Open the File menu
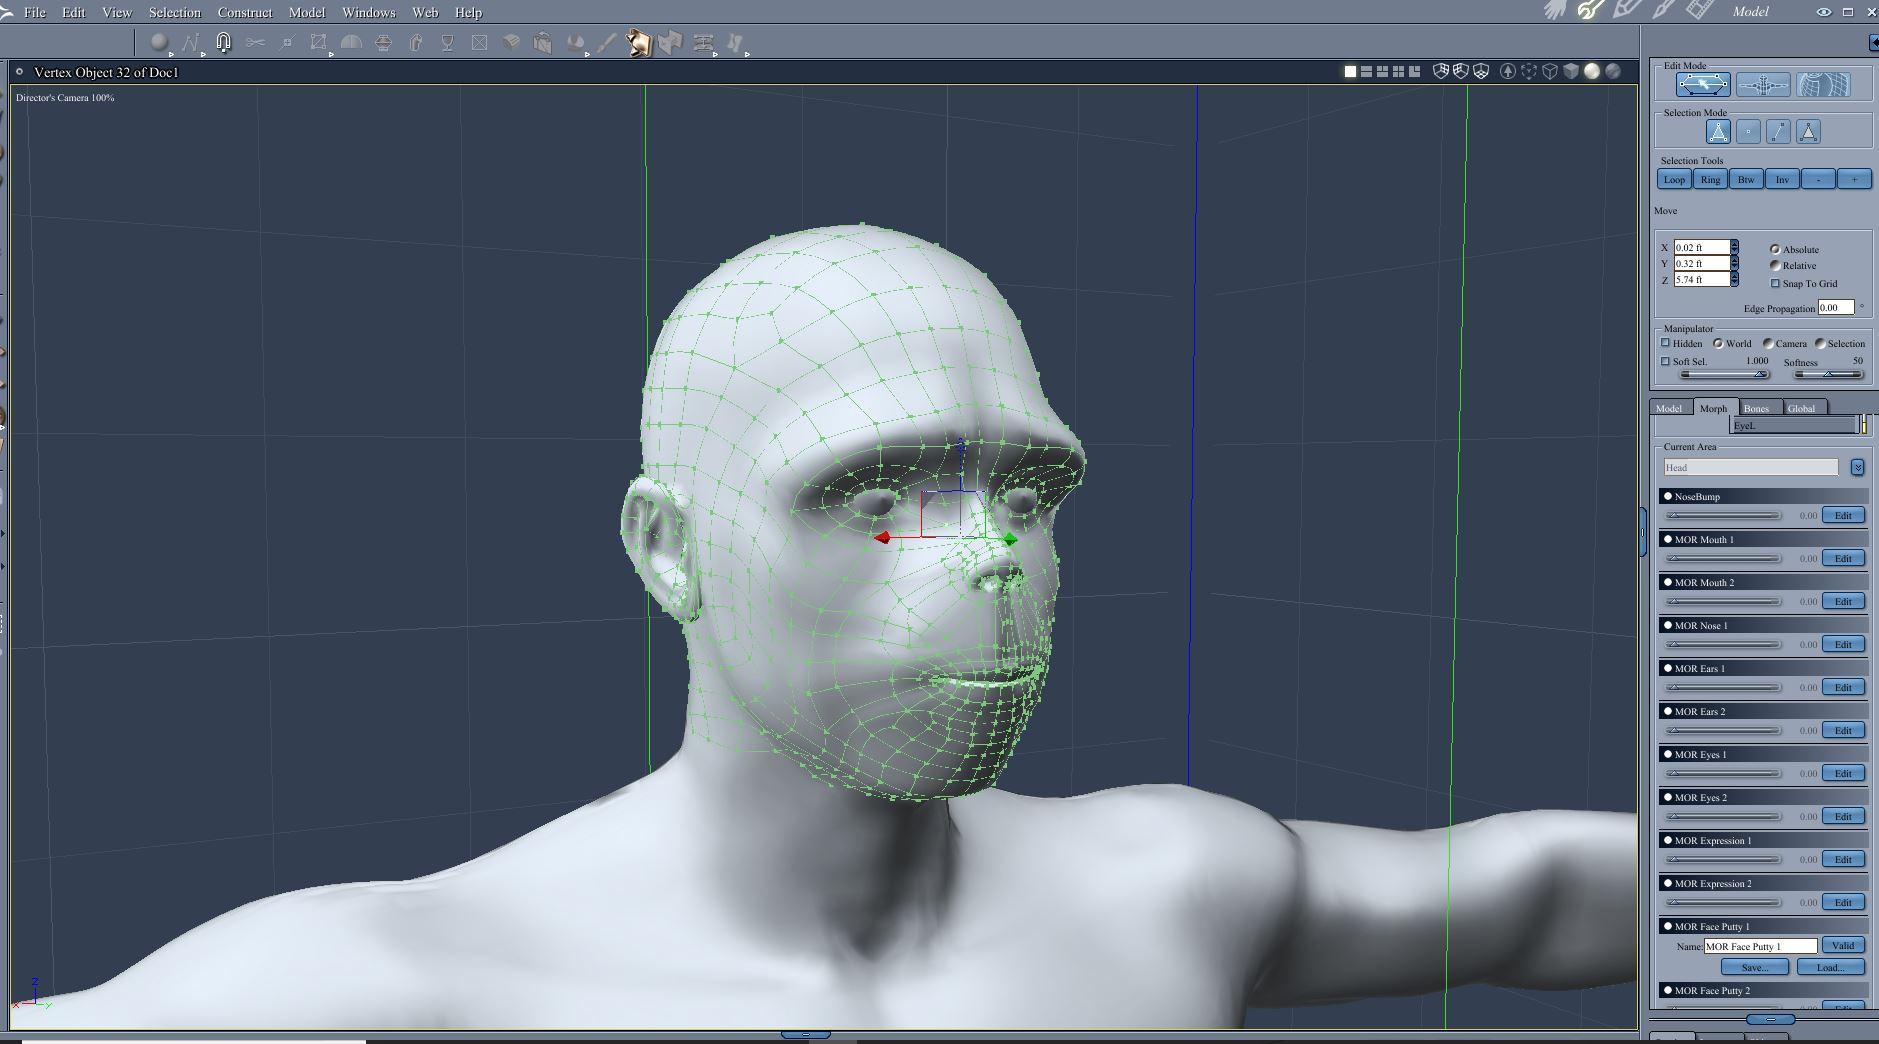This screenshot has height=1044, width=1879. (34, 12)
